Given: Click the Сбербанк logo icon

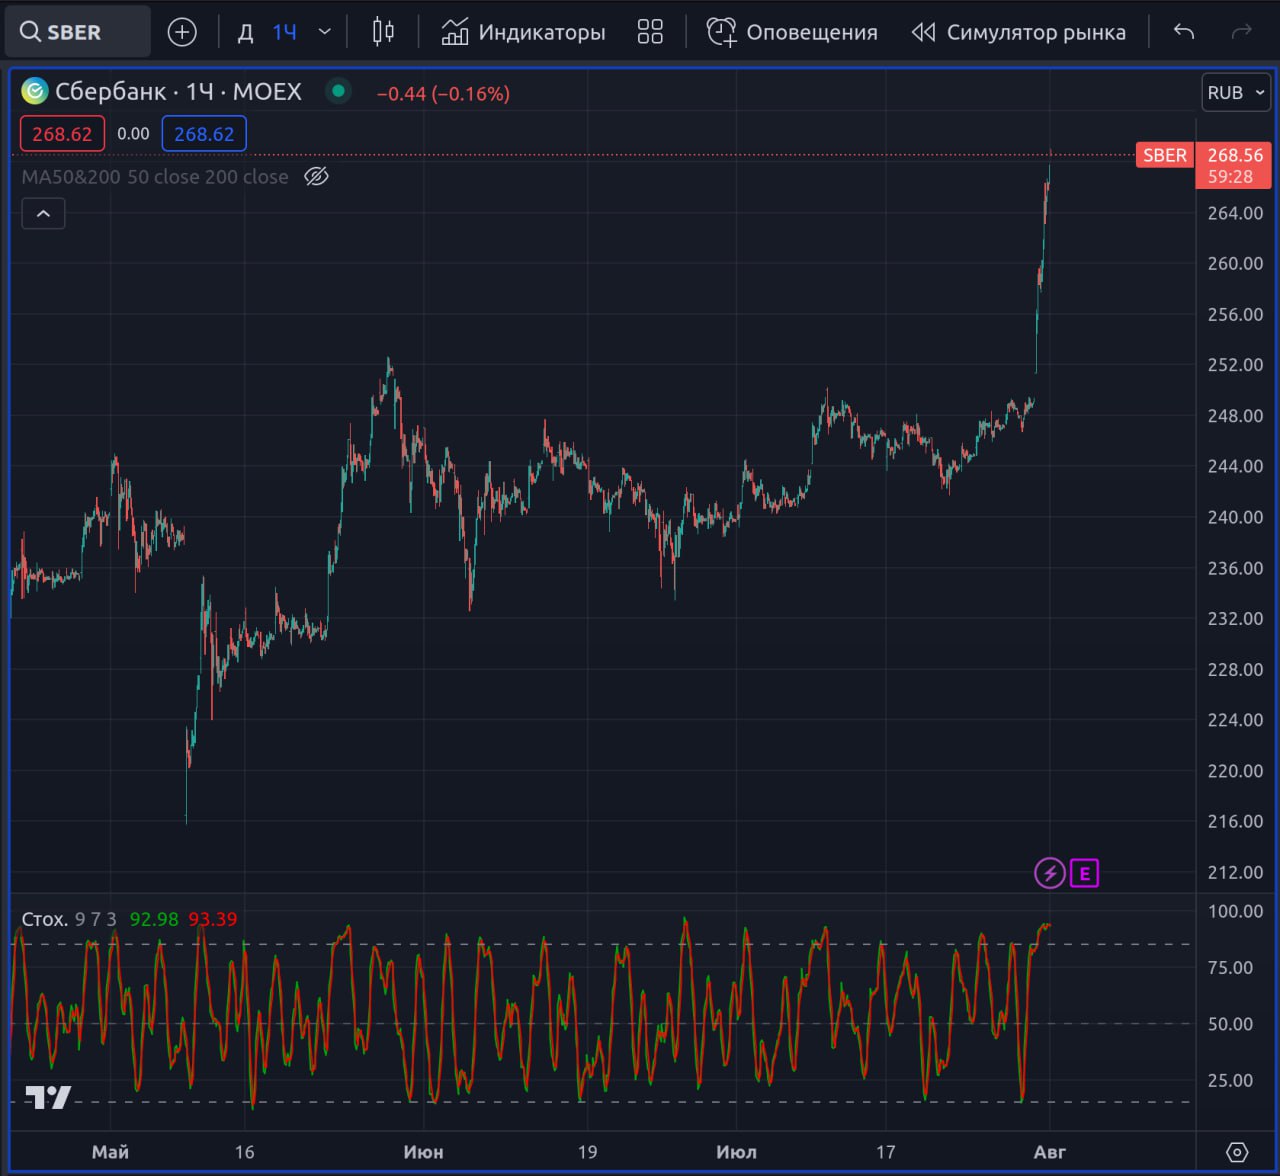Looking at the screenshot, I should point(35,92).
